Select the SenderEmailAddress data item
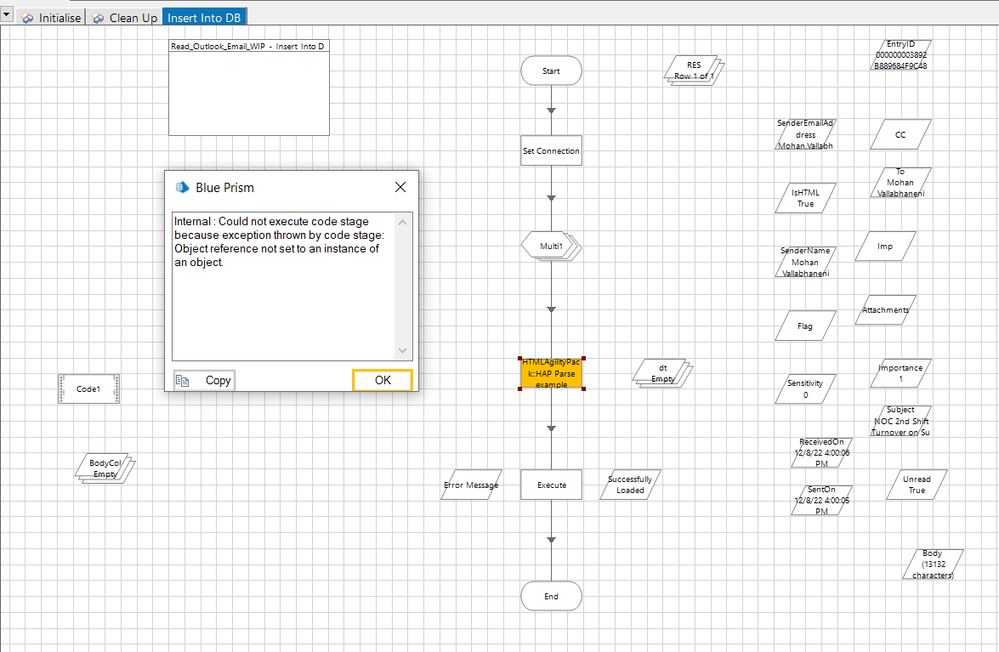Screen dimensions: 999x652 pos(805,134)
